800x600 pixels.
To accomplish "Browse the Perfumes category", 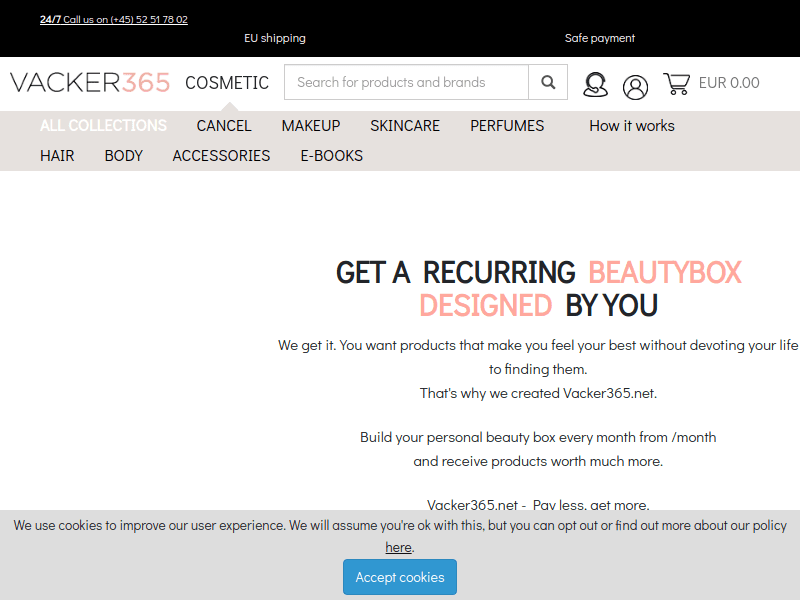I will point(507,126).
